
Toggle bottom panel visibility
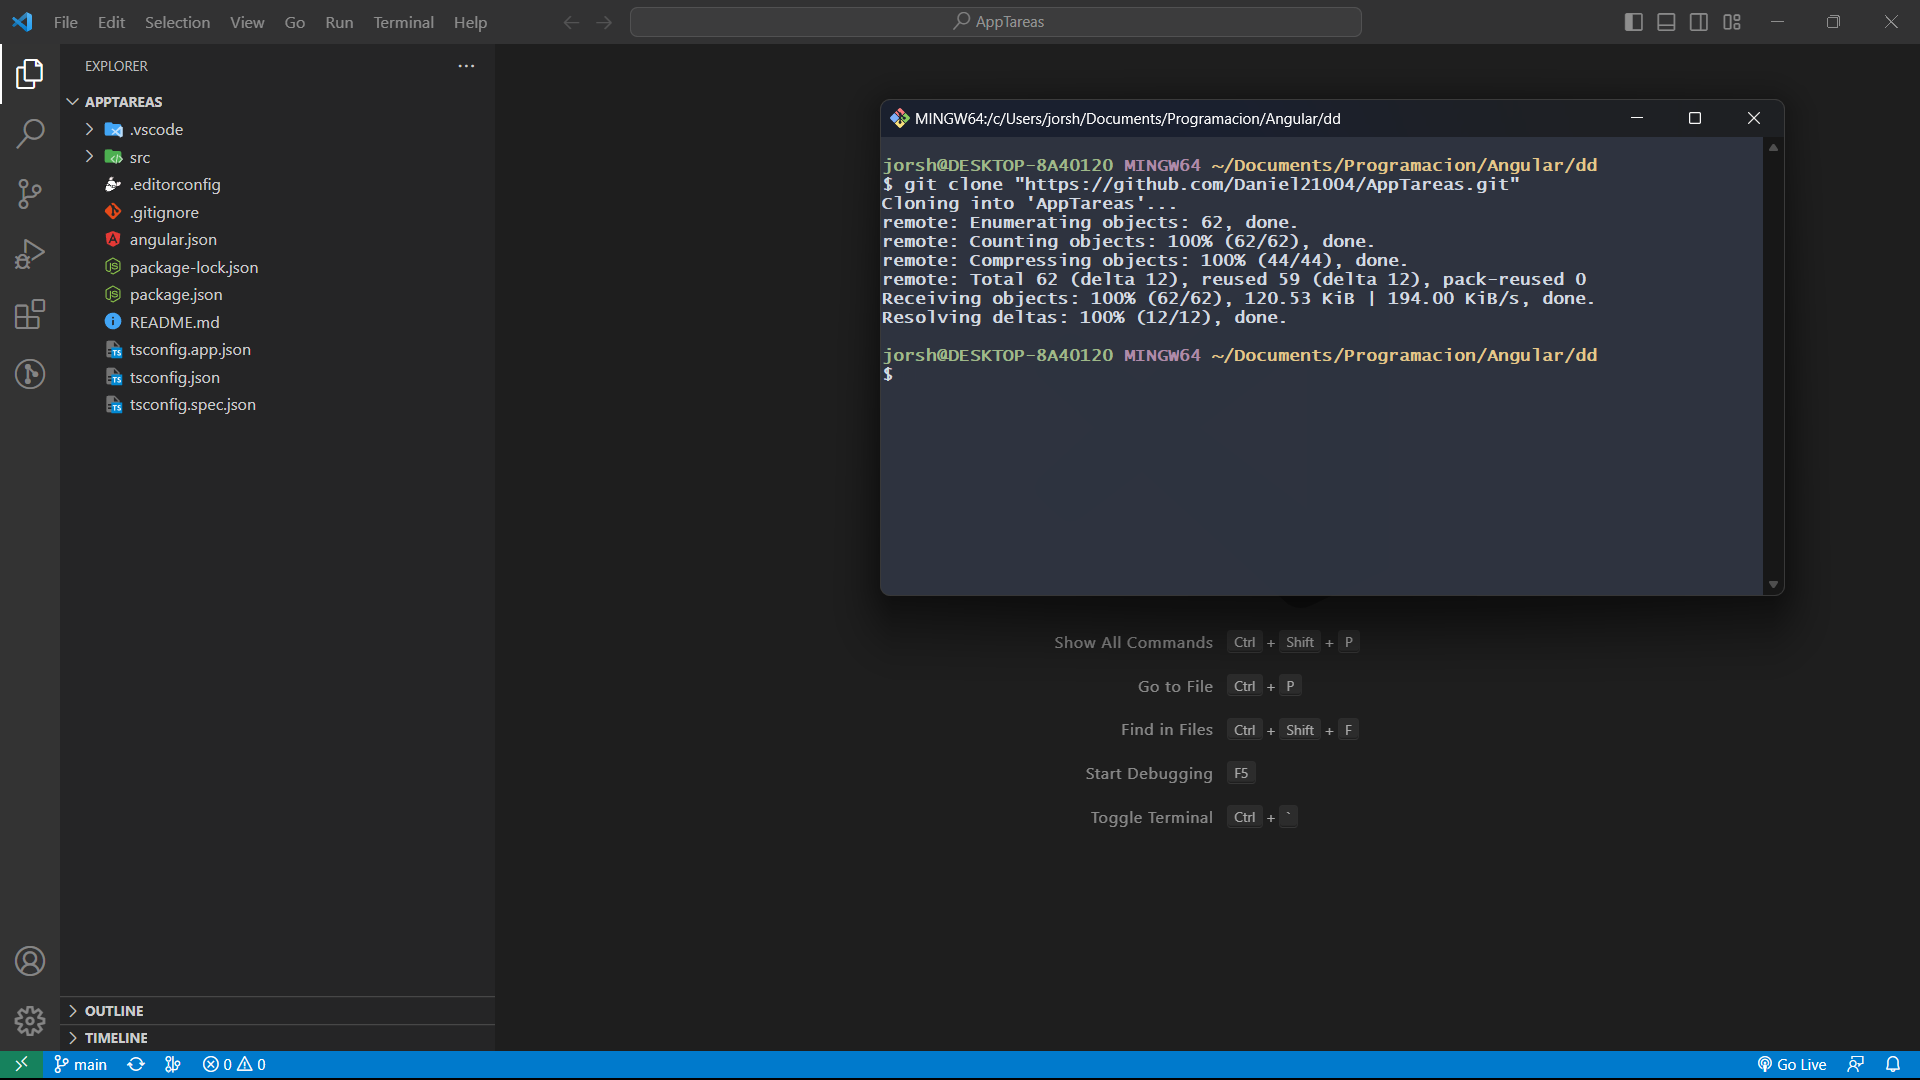(x=1666, y=22)
